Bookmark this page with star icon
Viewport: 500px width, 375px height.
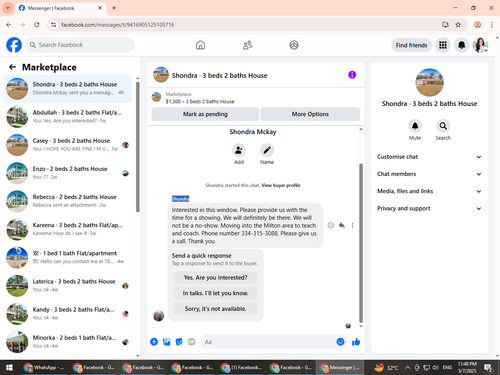click(458, 25)
